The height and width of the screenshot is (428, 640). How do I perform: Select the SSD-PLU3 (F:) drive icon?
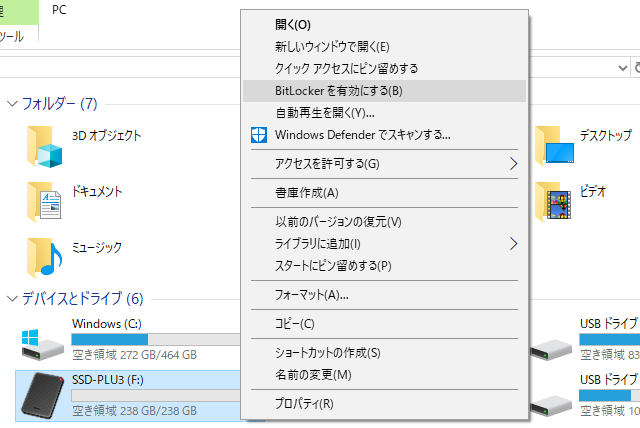pyautogui.click(x=42, y=395)
